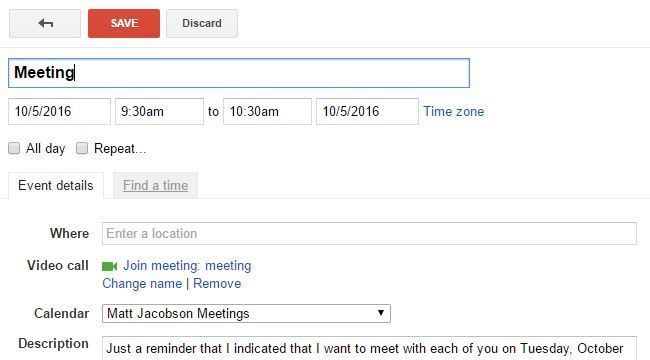
Task: Remove the video call
Action: (217, 284)
